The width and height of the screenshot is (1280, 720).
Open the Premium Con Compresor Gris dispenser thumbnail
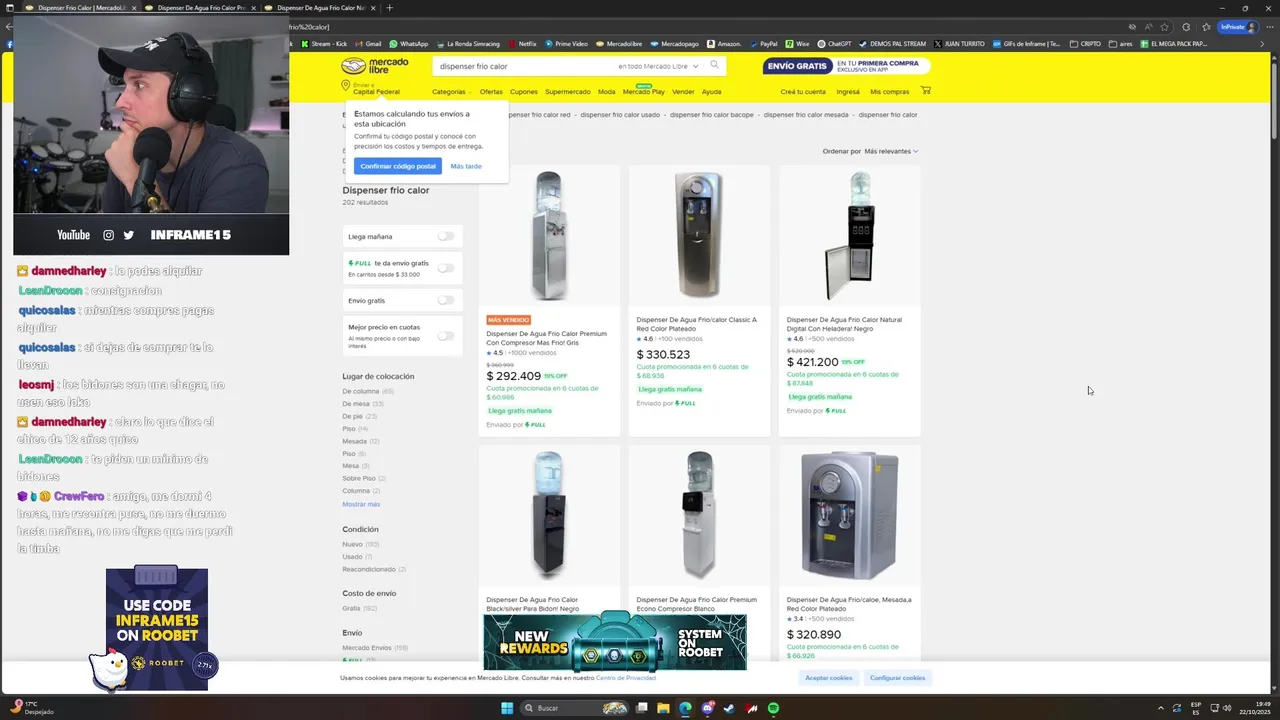[x=549, y=237]
